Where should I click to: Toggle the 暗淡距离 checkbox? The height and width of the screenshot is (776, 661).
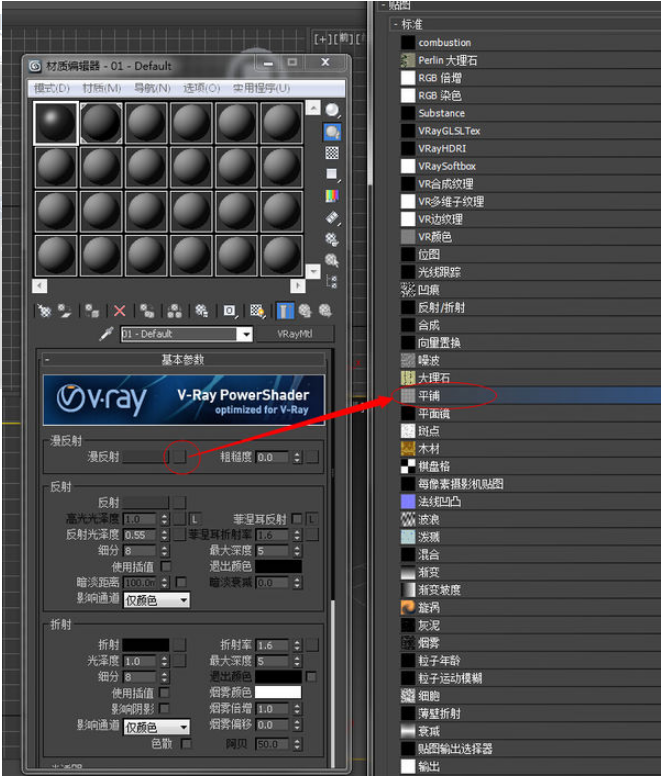pos(181,582)
